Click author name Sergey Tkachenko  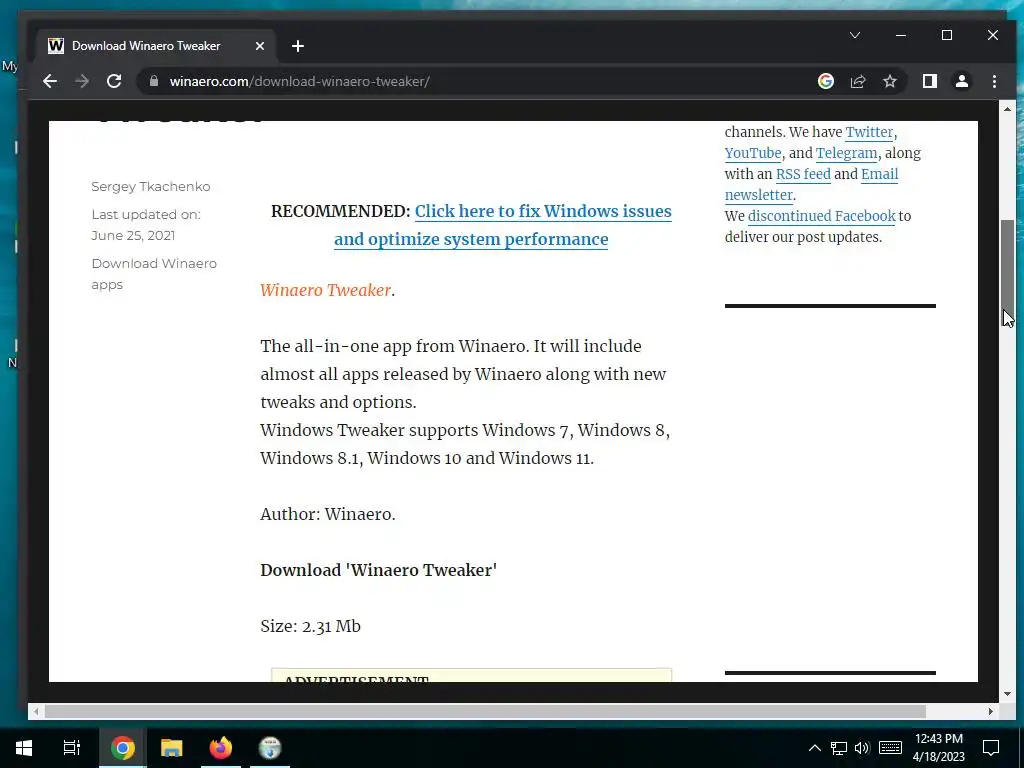click(151, 186)
